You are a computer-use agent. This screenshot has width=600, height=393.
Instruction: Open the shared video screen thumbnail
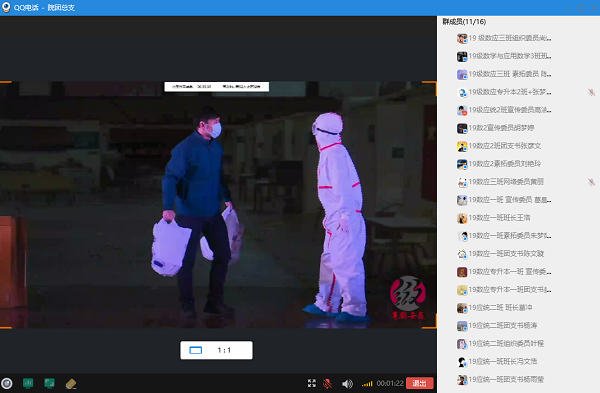[x=218, y=205]
